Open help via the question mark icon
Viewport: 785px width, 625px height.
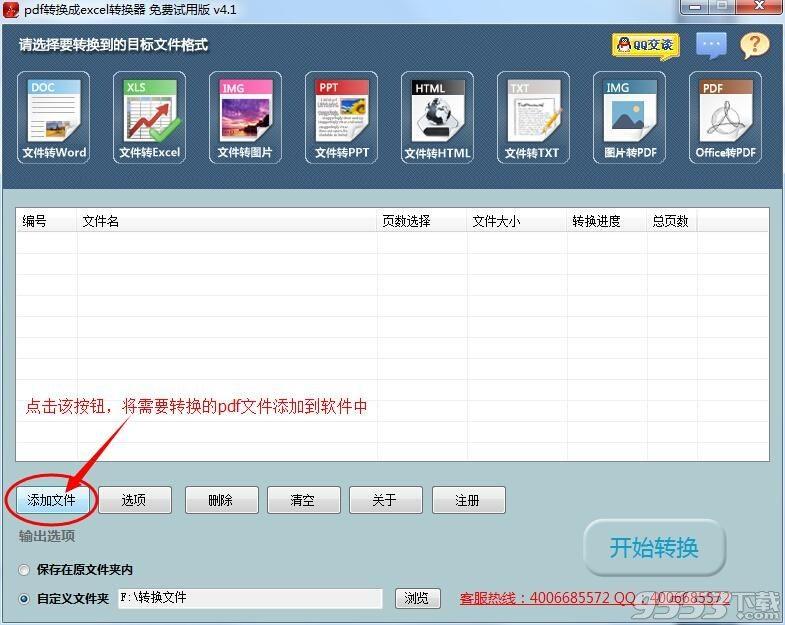pyautogui.click(x=754, y=46)
